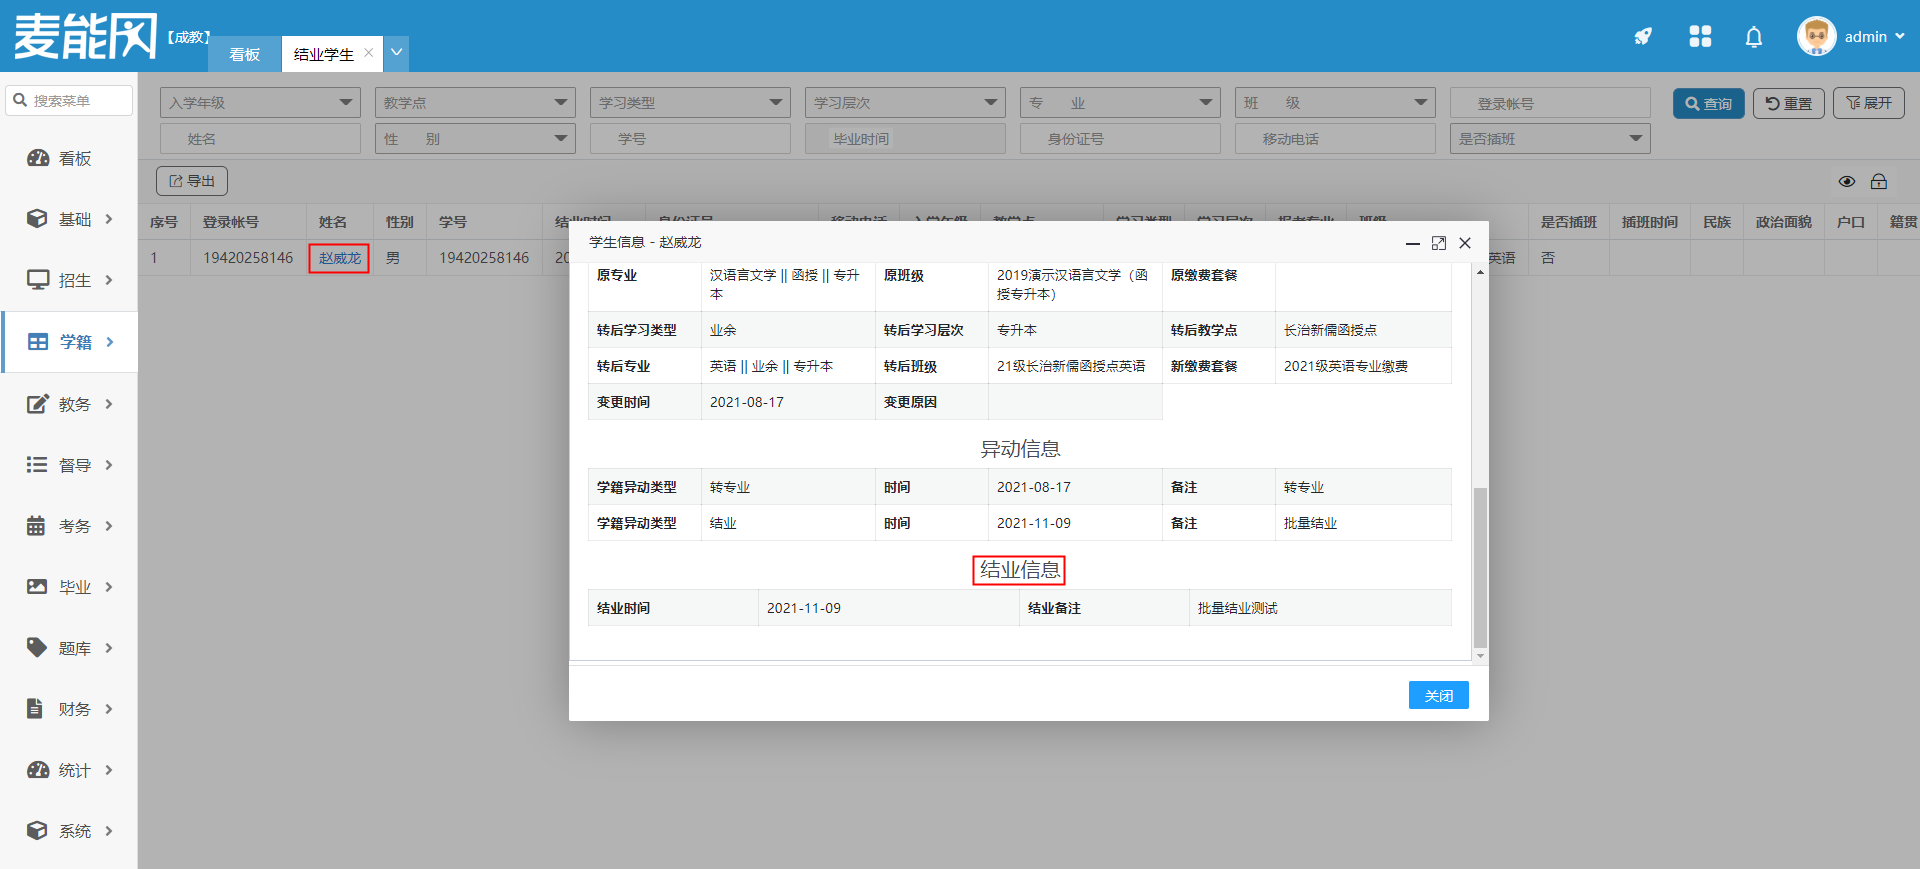
Task: Expand the tab list dropdown arrow
Action: pyautogui.click(x=397, y=53)
